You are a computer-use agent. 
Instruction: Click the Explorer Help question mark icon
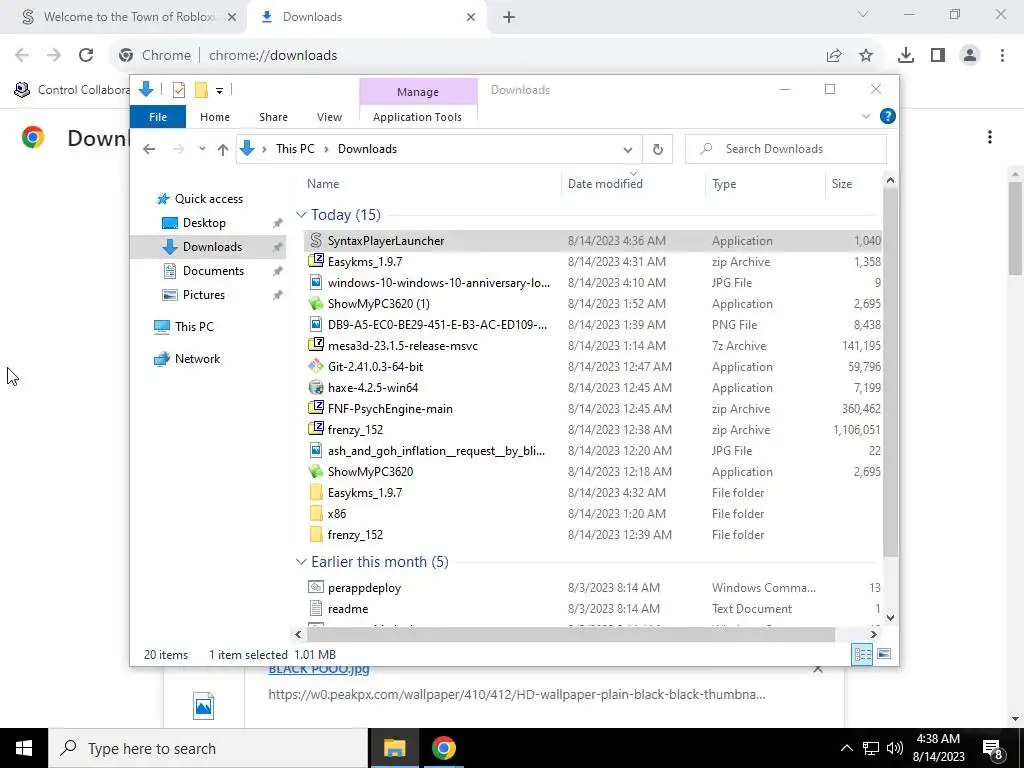tap(888, 116)
